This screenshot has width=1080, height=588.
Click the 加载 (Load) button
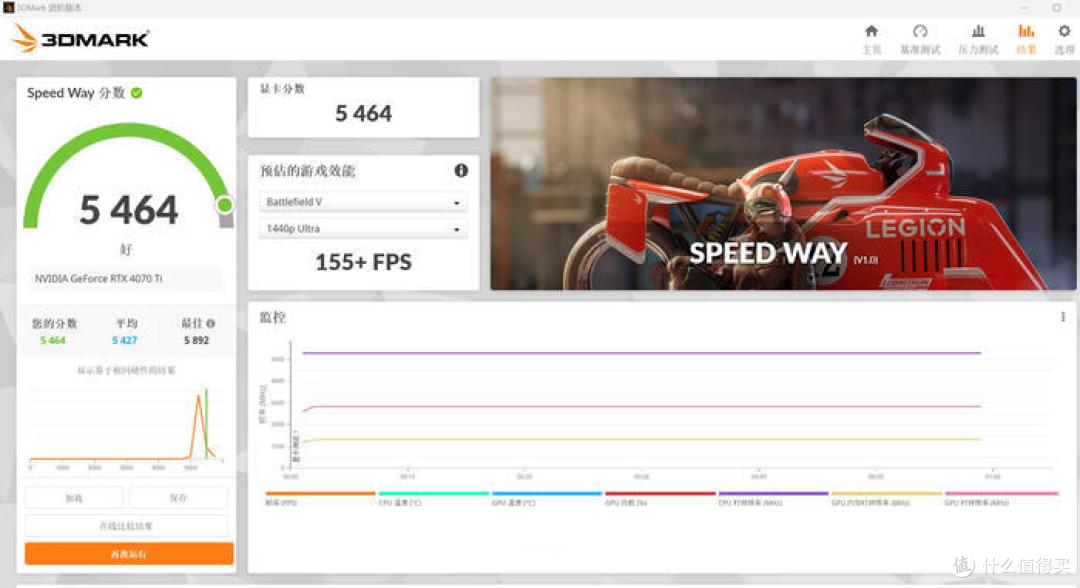74,498
